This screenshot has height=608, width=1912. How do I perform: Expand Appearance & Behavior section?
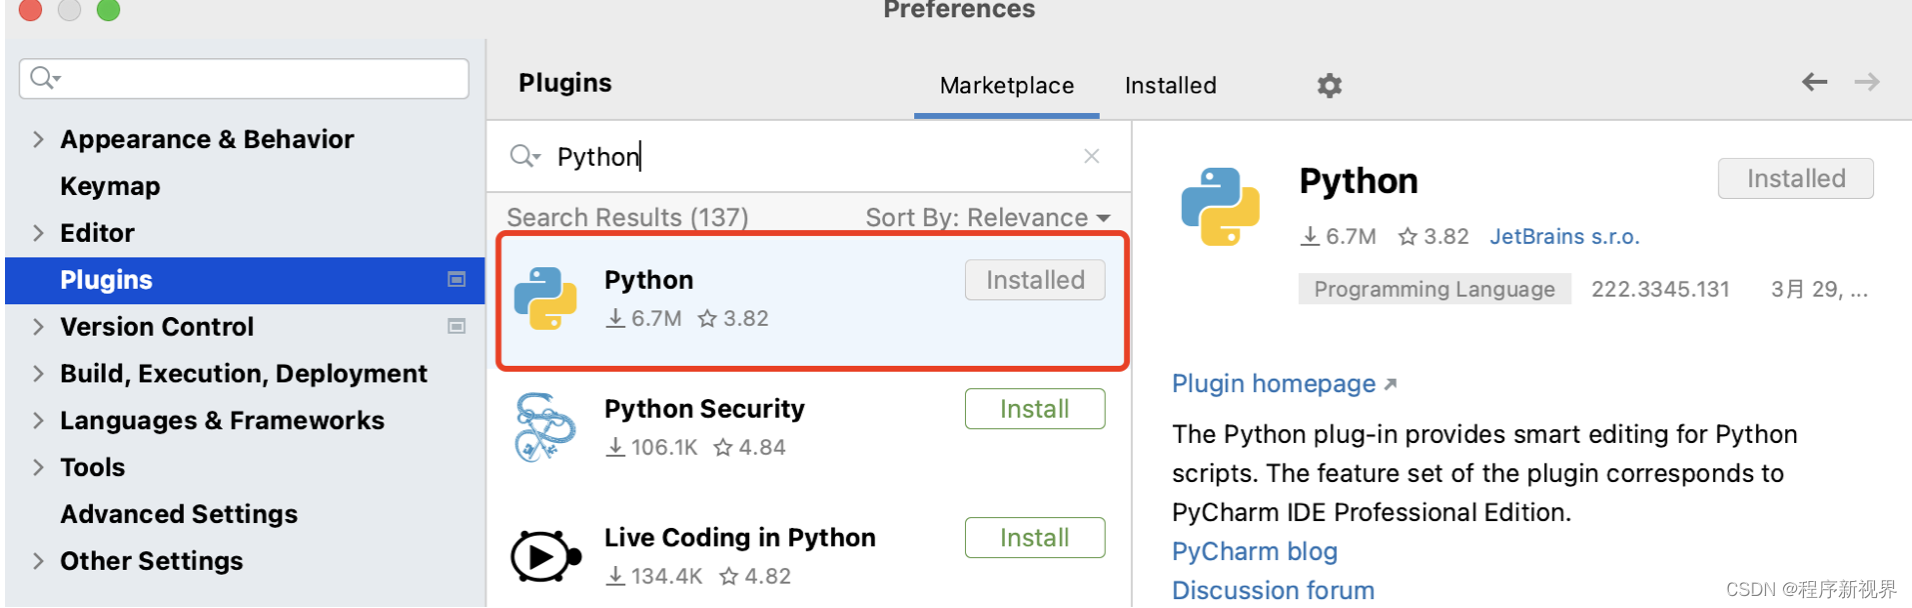pyautogui.click(x=38, y=139)
